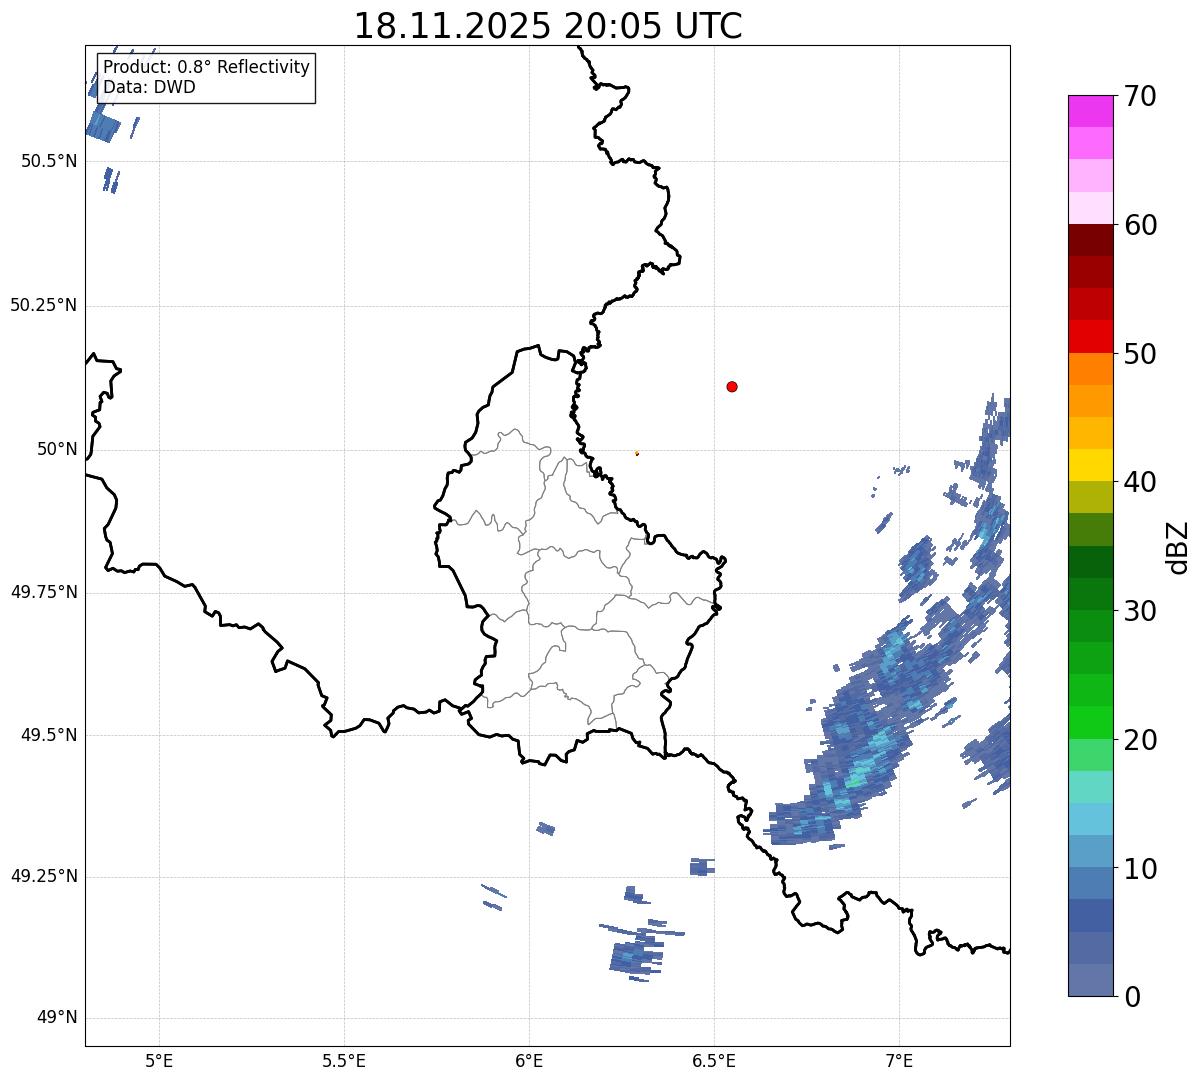Click the 6.5°E longitude label
1202x1081 pixels.
pos(714,1062)
